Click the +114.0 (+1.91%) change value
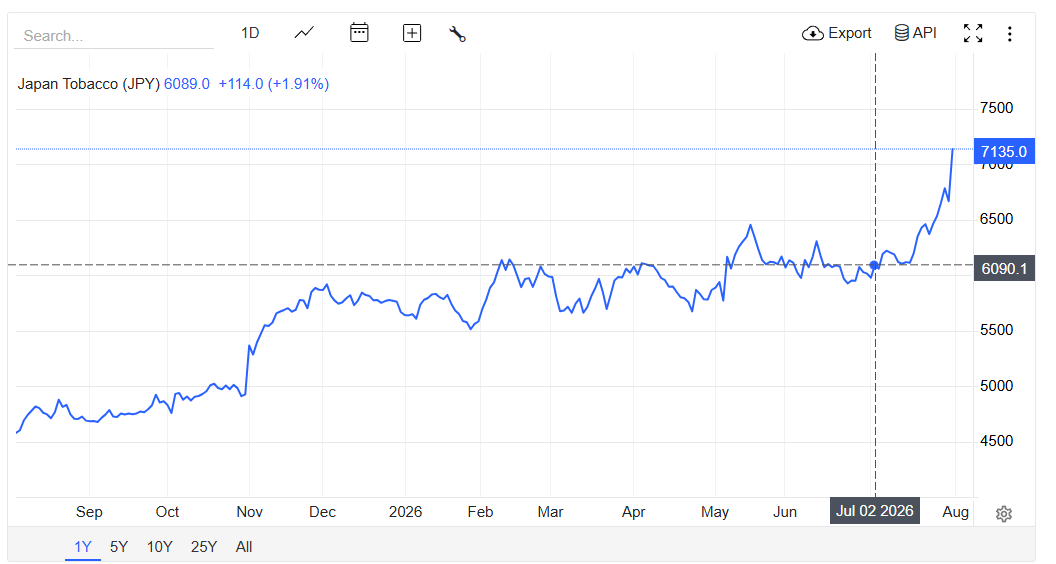1056x564 pixels. (x=273, y=84)
